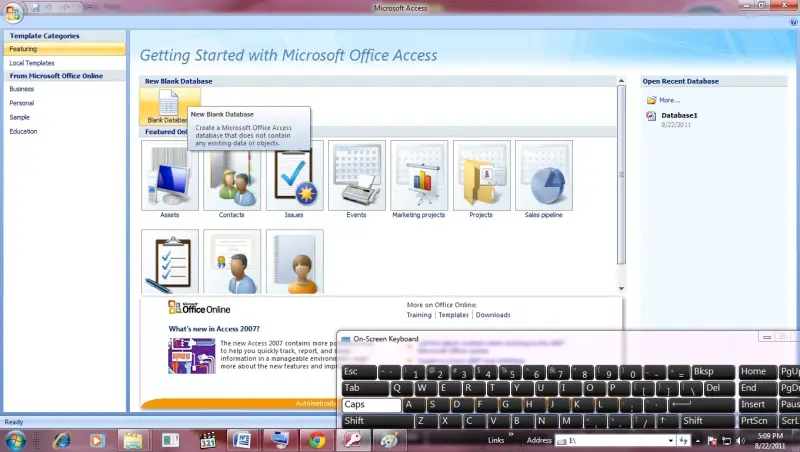
Task: Open the Sample templates category
Action: point(19,117)
